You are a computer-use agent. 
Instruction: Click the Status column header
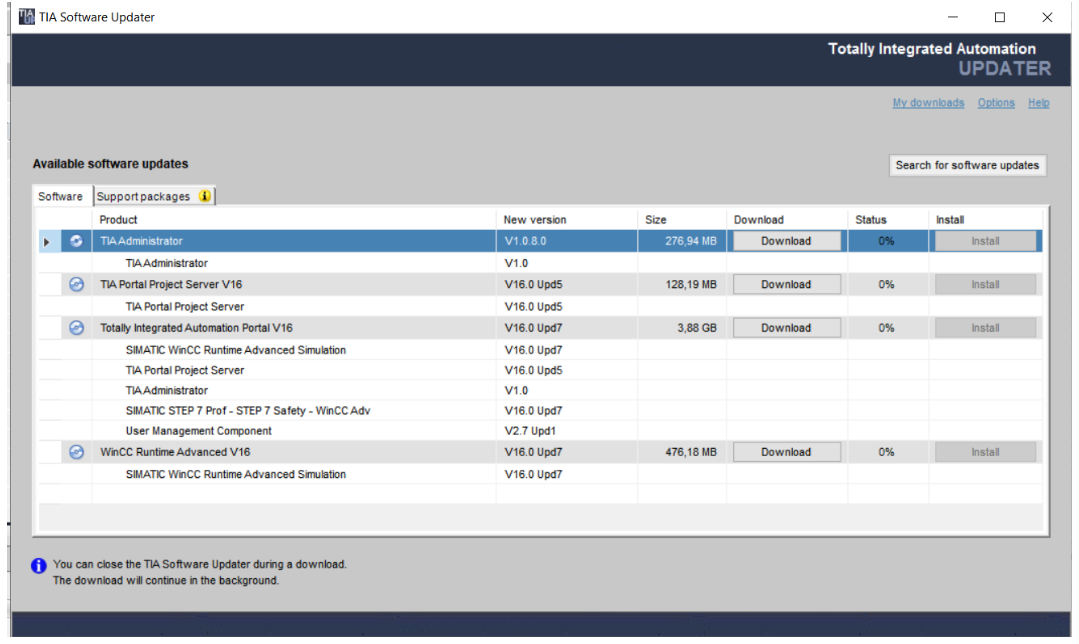(888, 219)
